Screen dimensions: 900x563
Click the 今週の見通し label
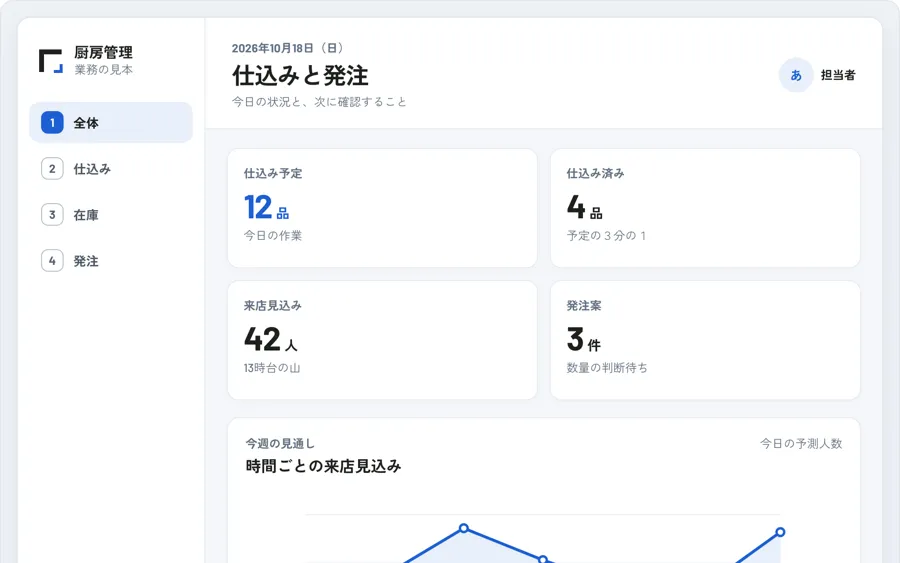[280, 444]
